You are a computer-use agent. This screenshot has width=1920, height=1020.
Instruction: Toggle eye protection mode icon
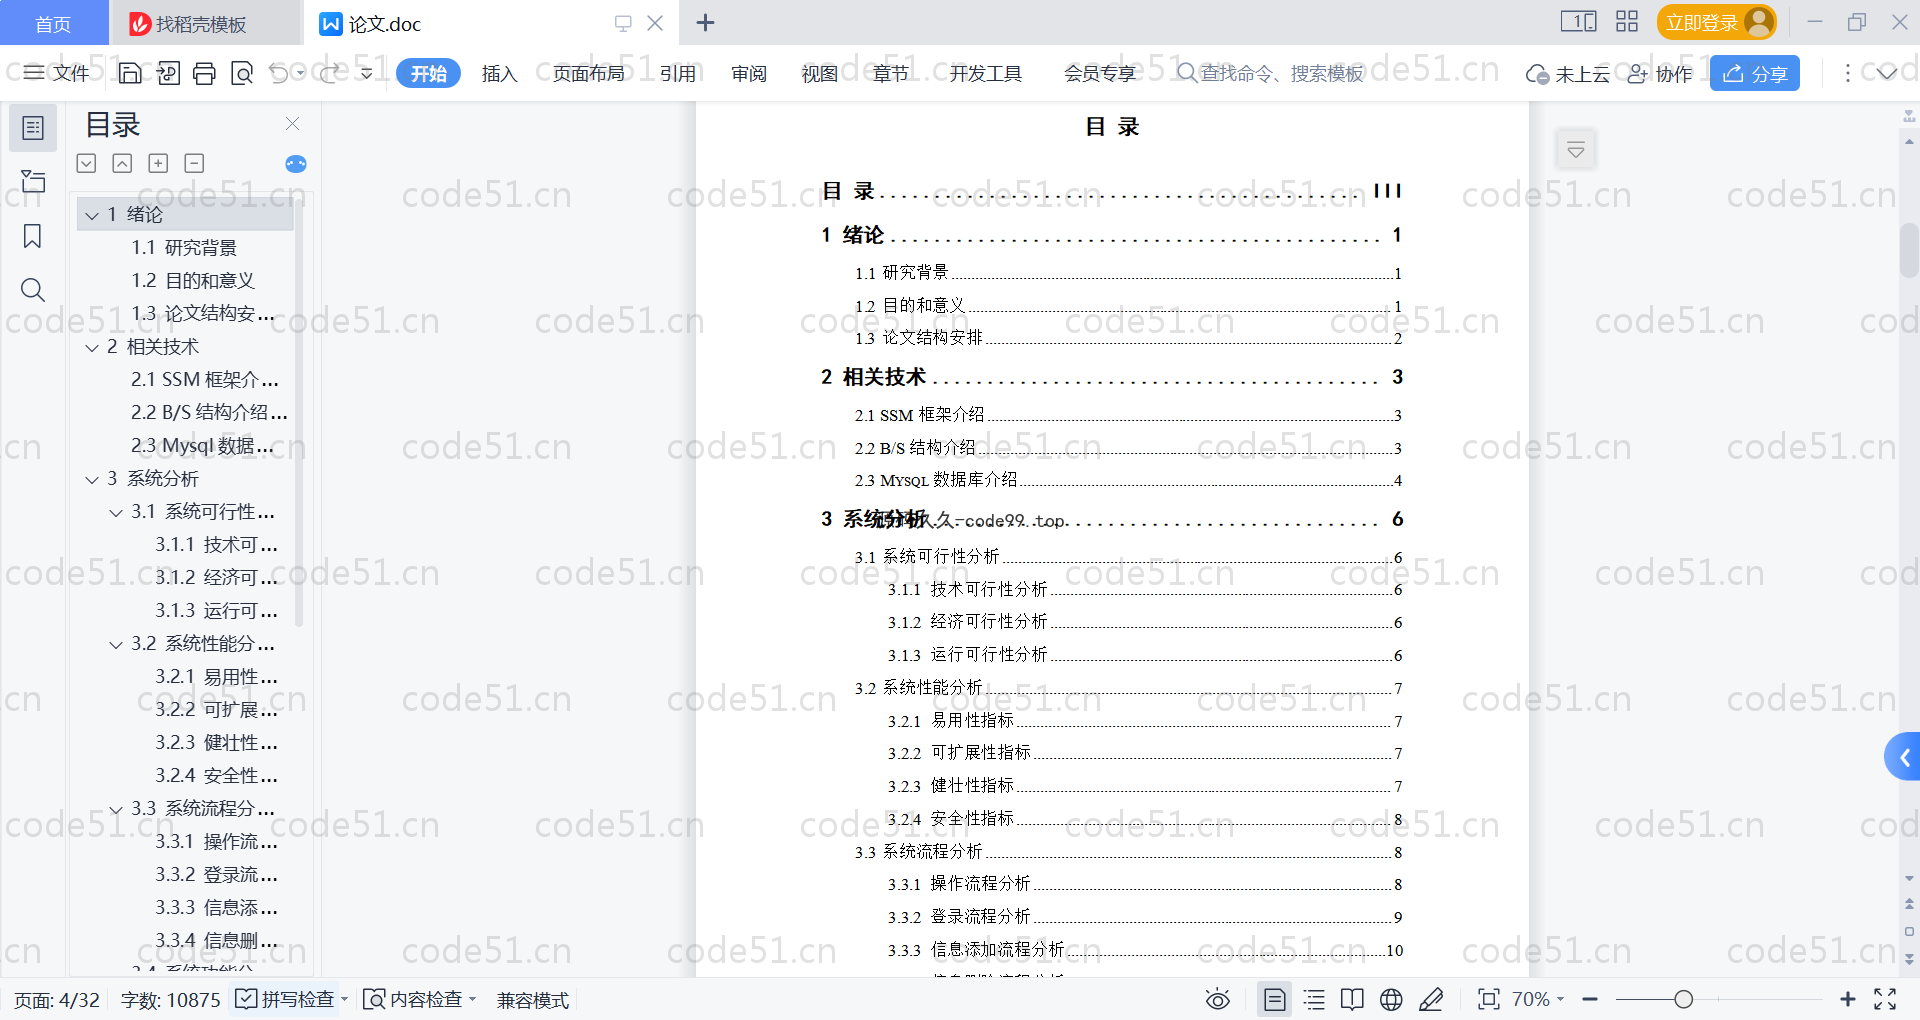tap(1217, 999)
